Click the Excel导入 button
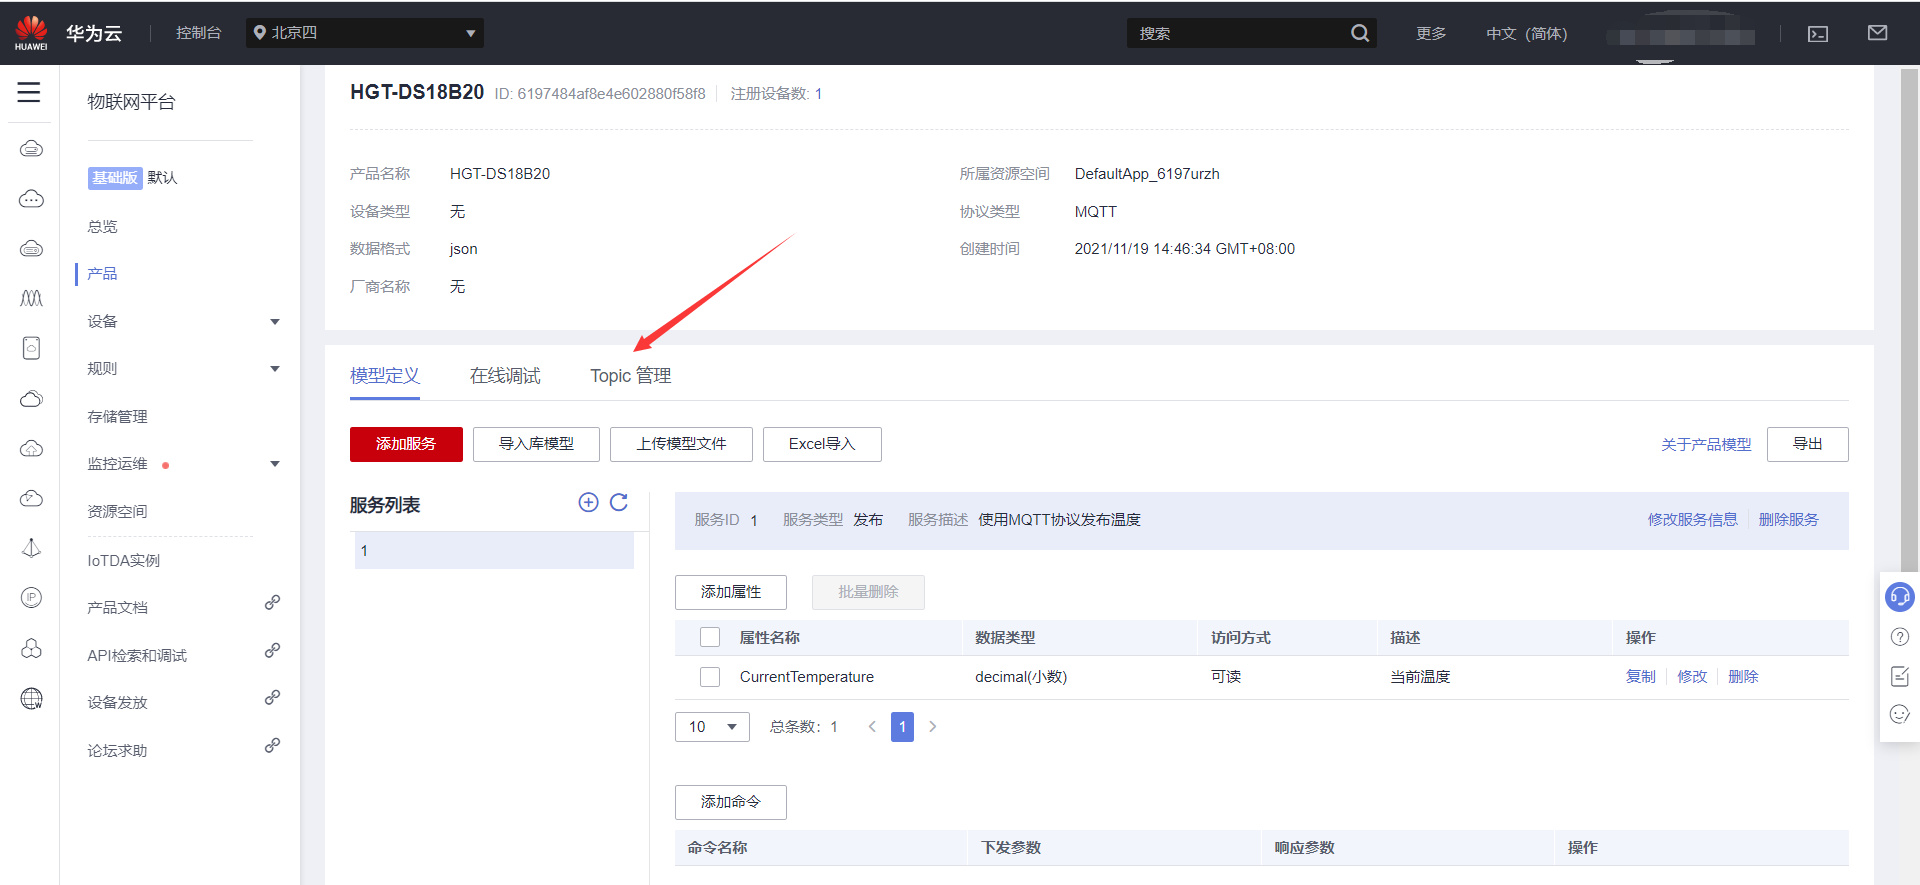The width and height of the screenshot is (1920, 885). point(822,444)
